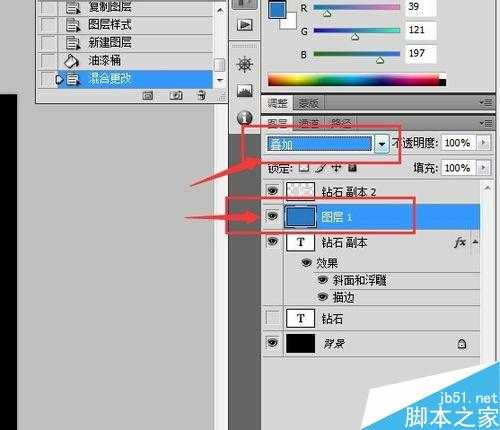Hide the 图层 1 layer
Viewport: 500px width, 430px height.
coord(273,216)
